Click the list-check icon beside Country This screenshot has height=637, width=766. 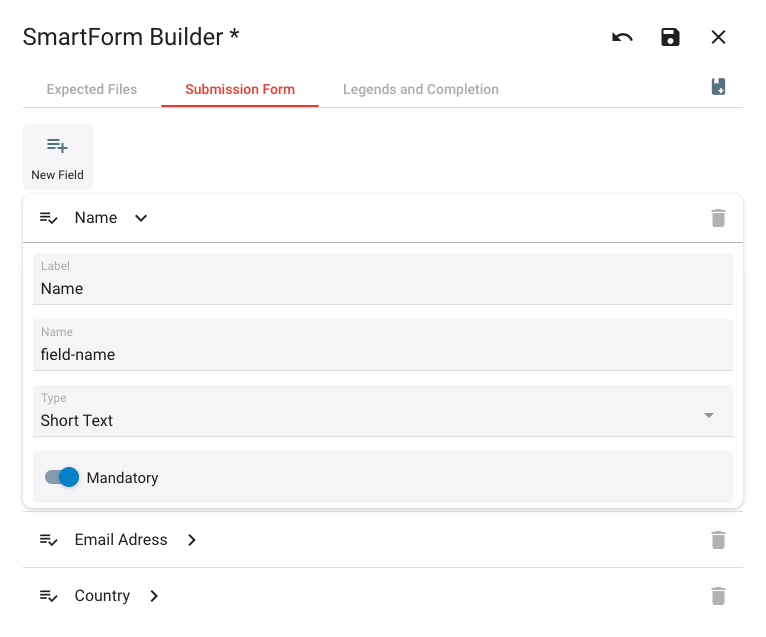coord(49,596)
